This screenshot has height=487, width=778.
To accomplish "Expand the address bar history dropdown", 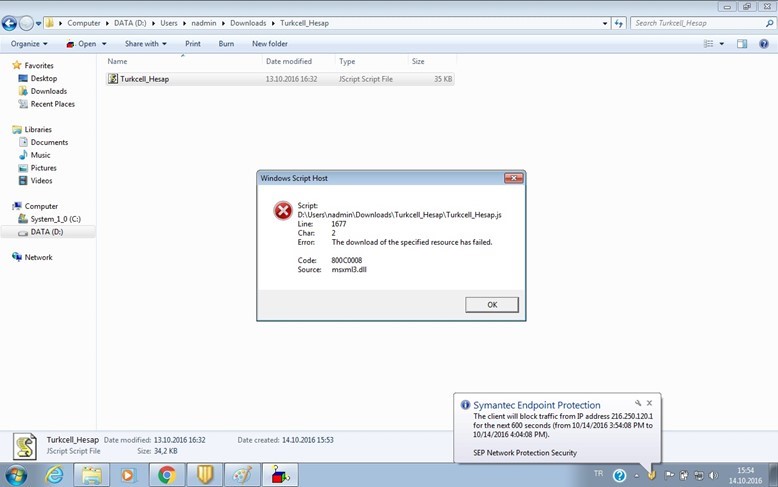I will (x=605, y=23).
